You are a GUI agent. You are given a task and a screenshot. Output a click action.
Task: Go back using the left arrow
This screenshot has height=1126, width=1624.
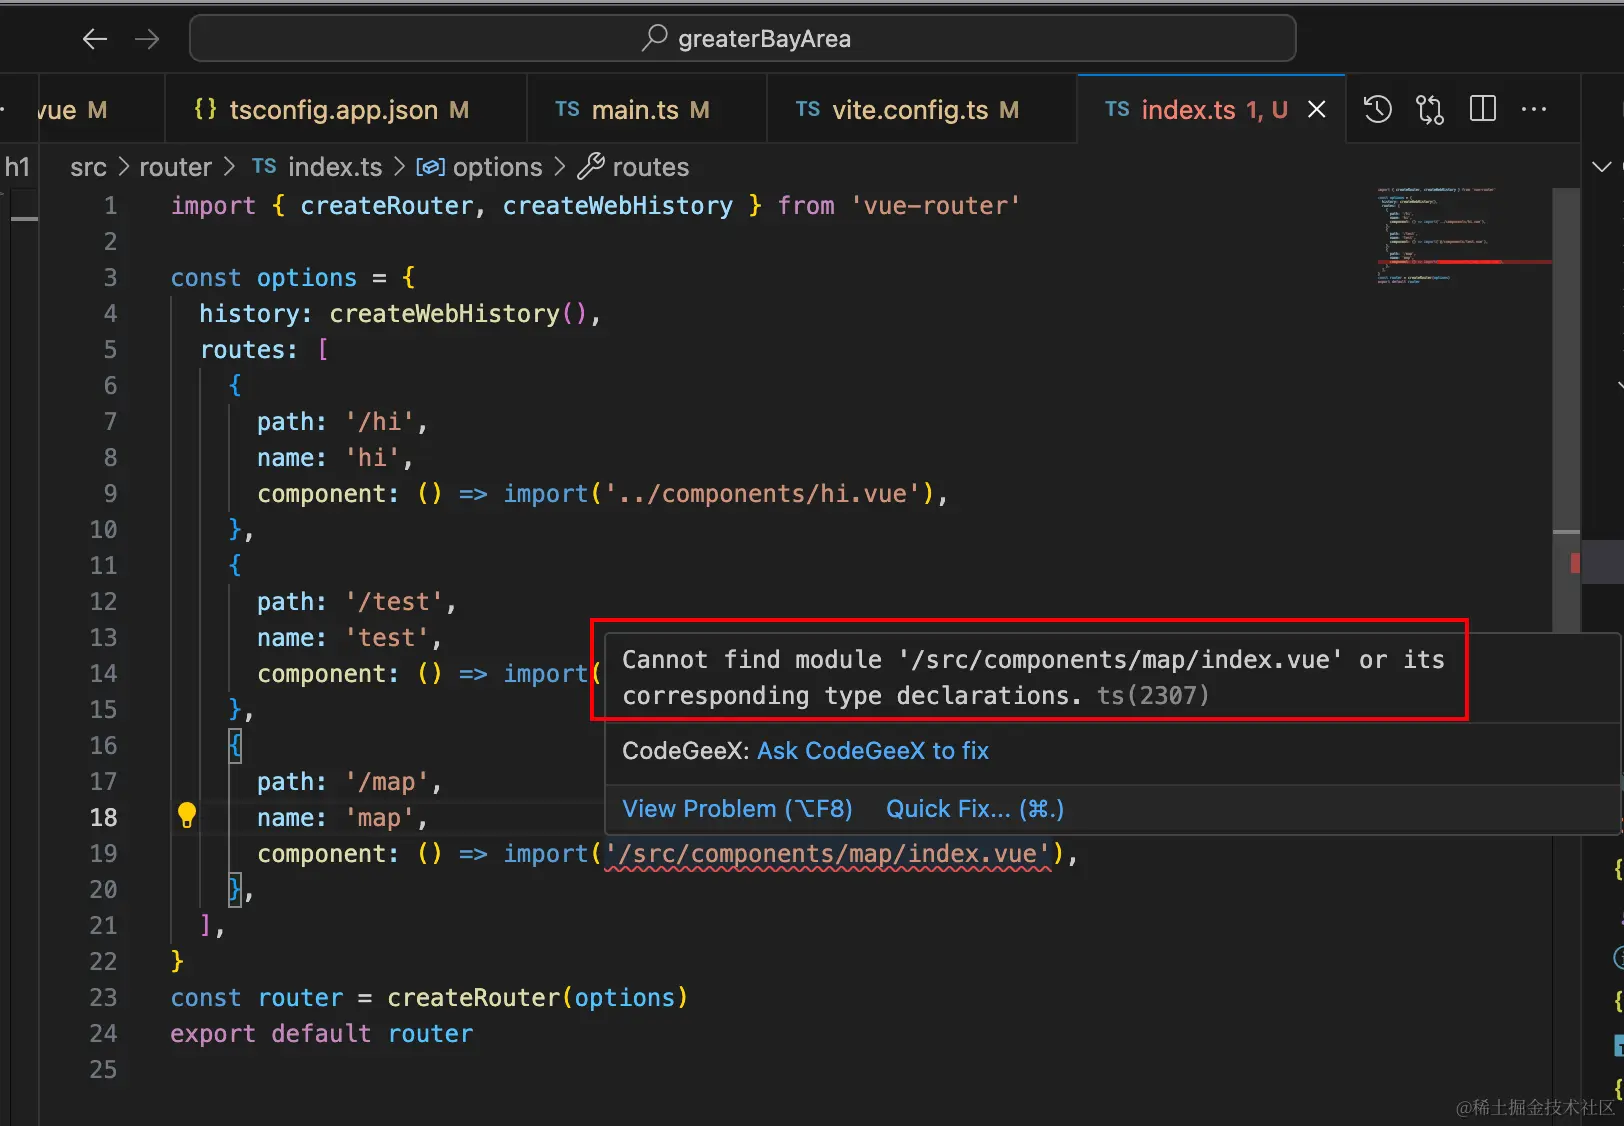click(x=95, y=39)
